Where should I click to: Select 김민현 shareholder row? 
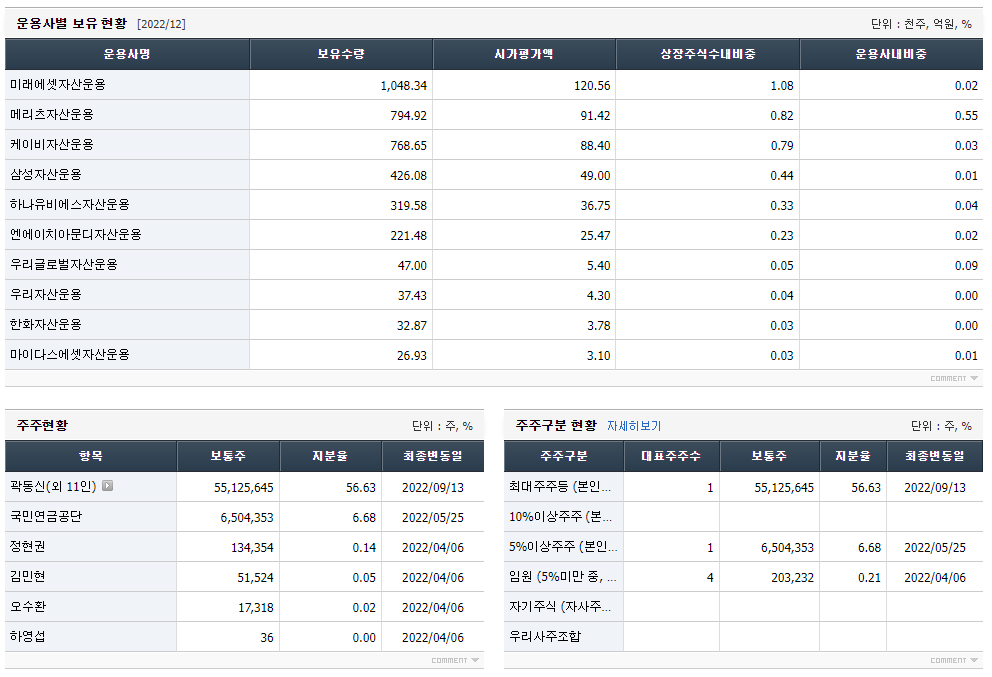[244, 577]
